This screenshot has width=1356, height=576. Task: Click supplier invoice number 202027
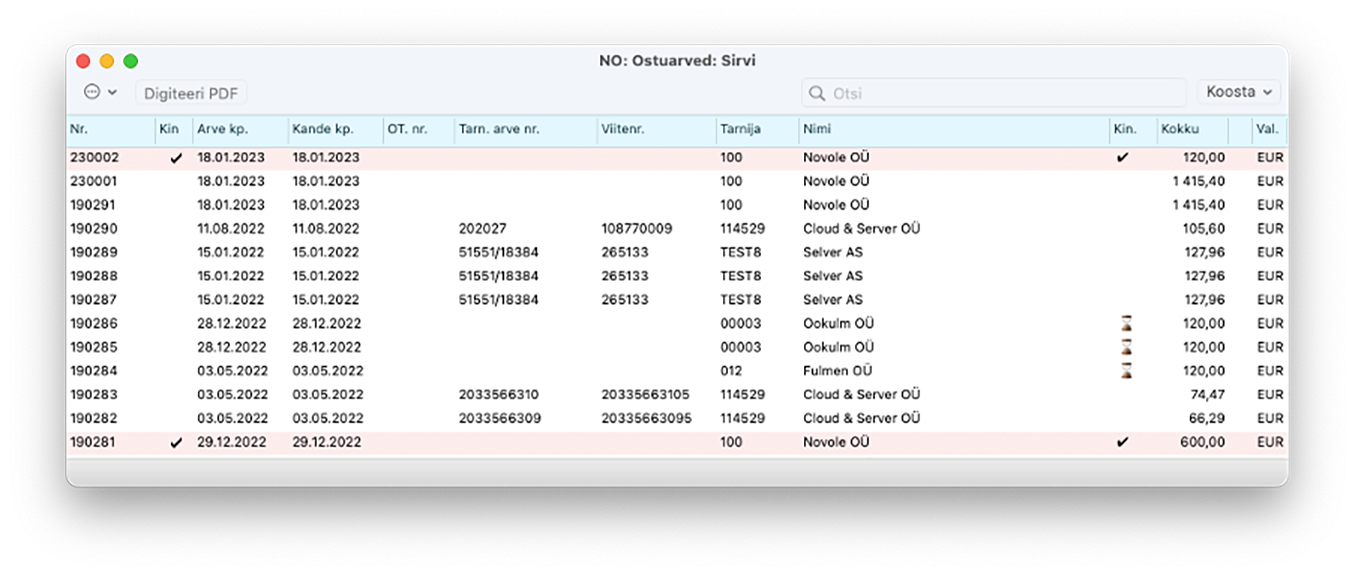482,228
